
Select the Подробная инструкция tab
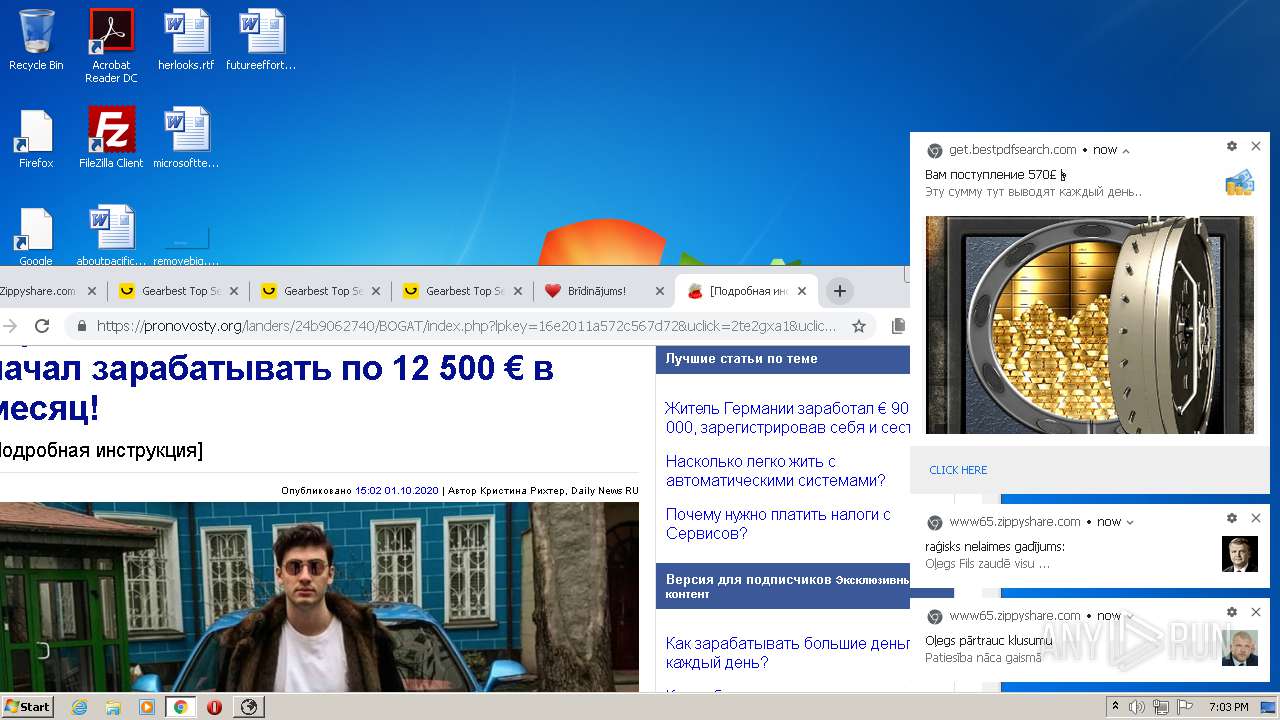[738, 291]
